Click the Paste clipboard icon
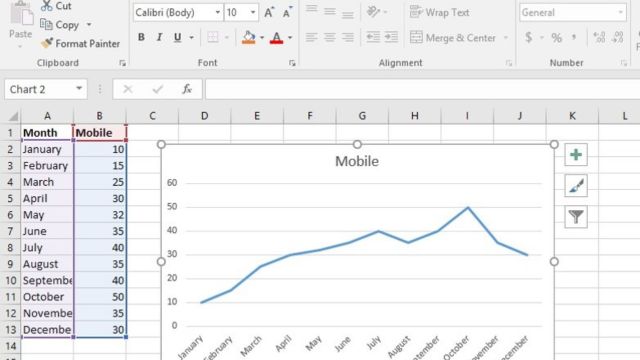 [x=21, y=14]
